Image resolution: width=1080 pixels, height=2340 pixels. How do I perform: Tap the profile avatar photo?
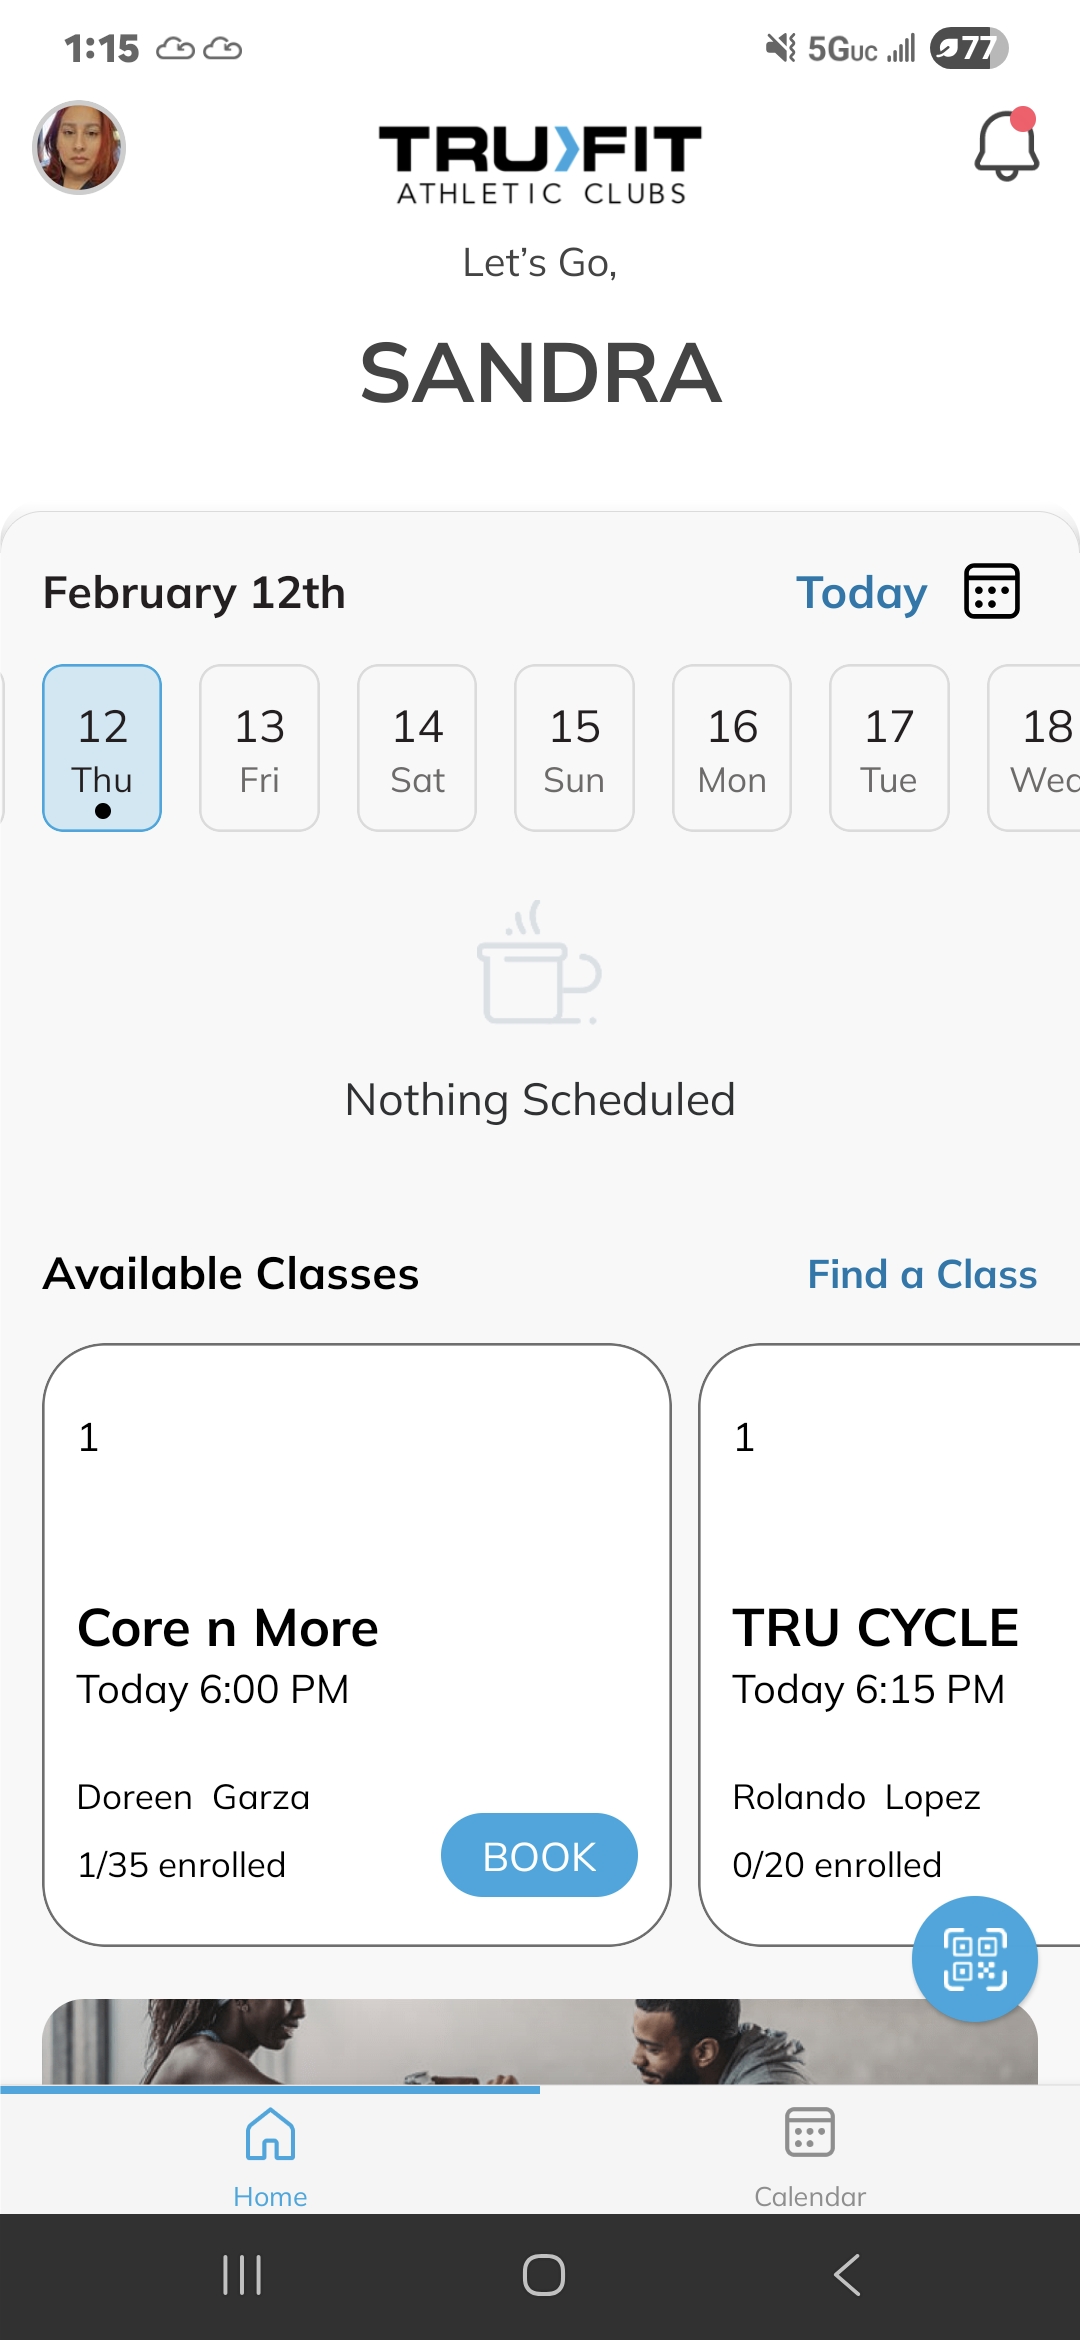point(79,147)
